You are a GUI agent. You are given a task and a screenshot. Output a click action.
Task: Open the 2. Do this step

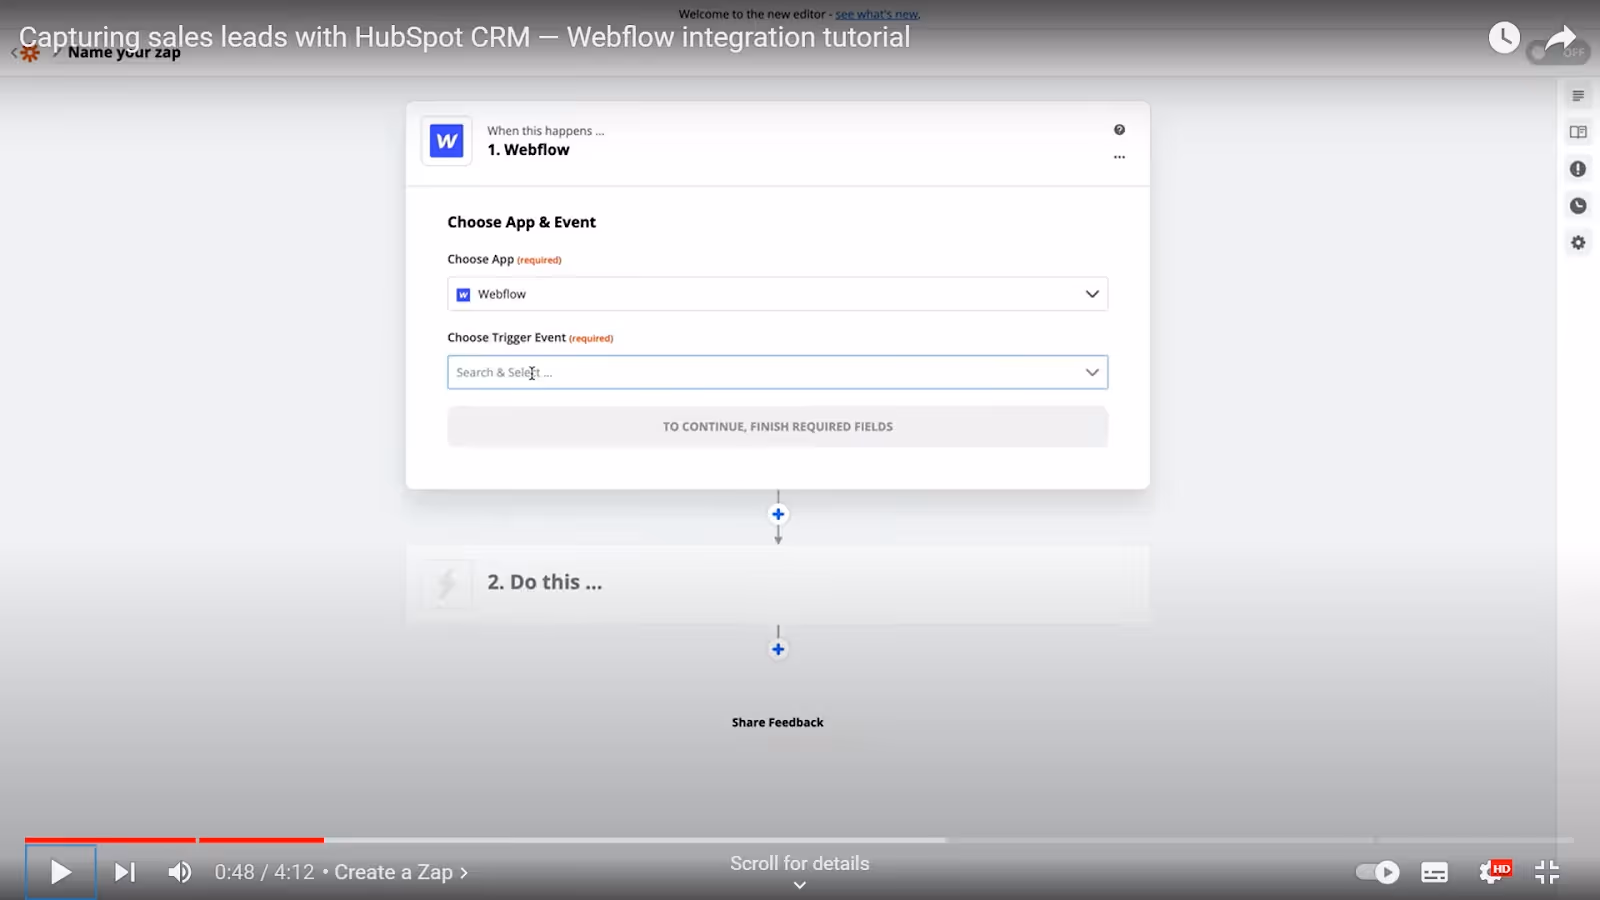[777, 583]
